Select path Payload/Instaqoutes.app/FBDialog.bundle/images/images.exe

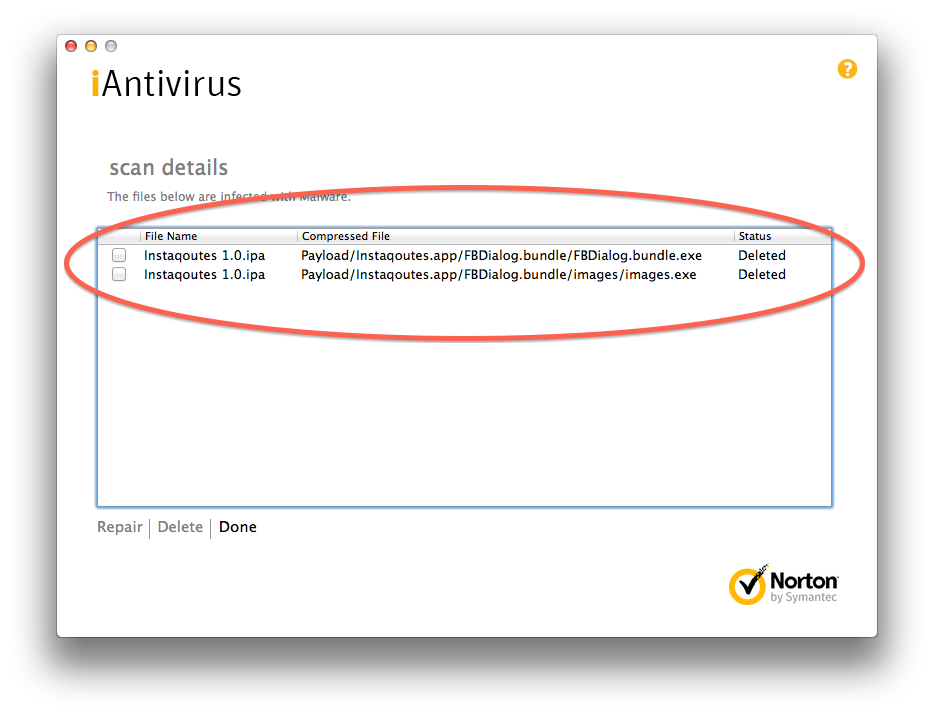[x=499, y=275]
